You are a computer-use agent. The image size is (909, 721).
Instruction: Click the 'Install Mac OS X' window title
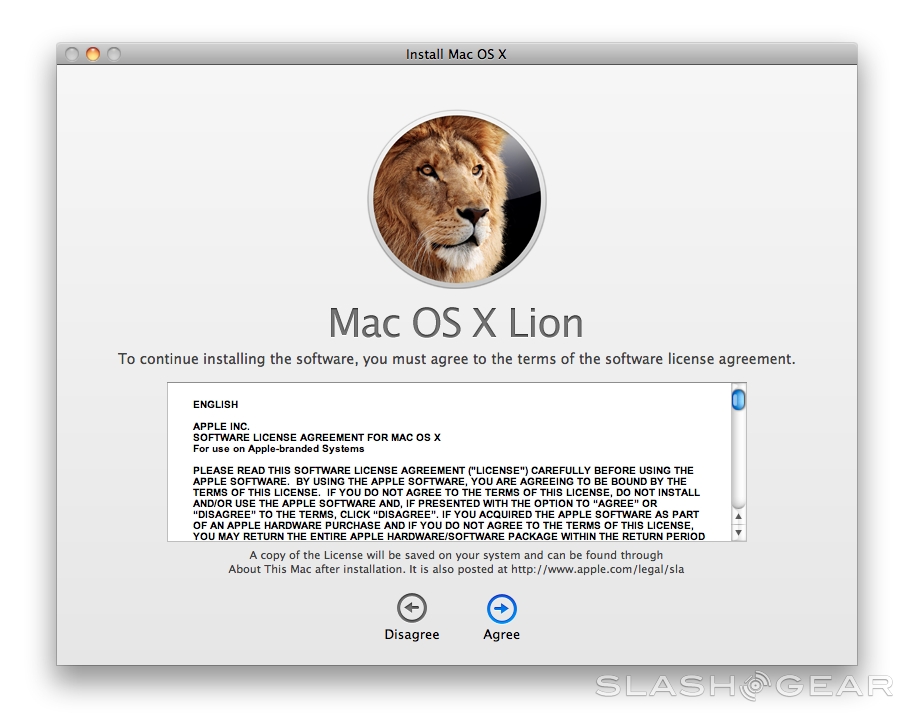click(456, 54)
